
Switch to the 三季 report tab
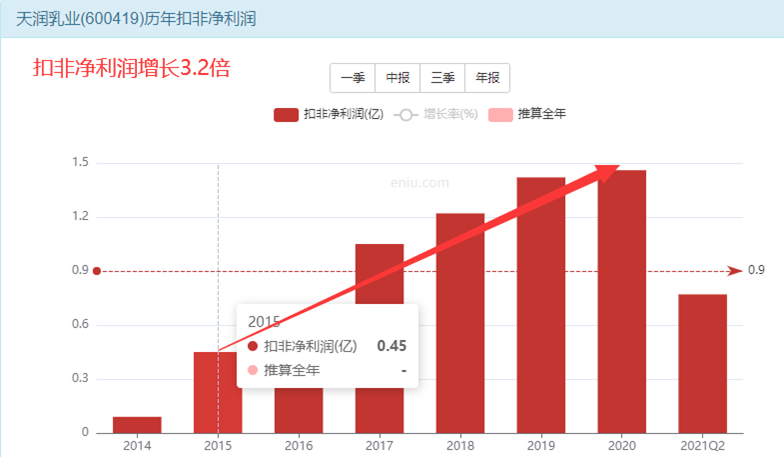pyautogui.click(x=442, y=78)
